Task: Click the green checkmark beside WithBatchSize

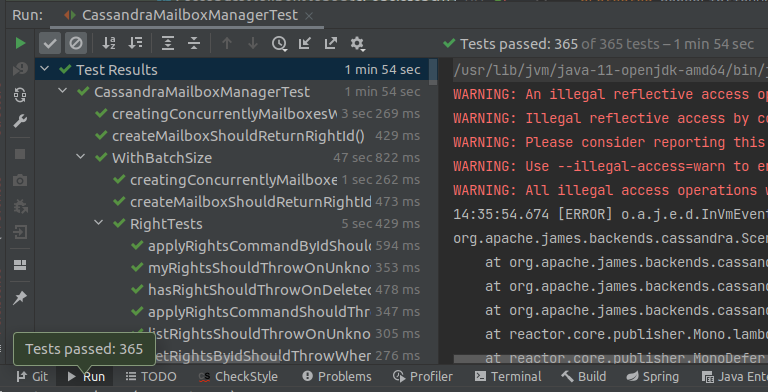Action: [x=101, y=157]
